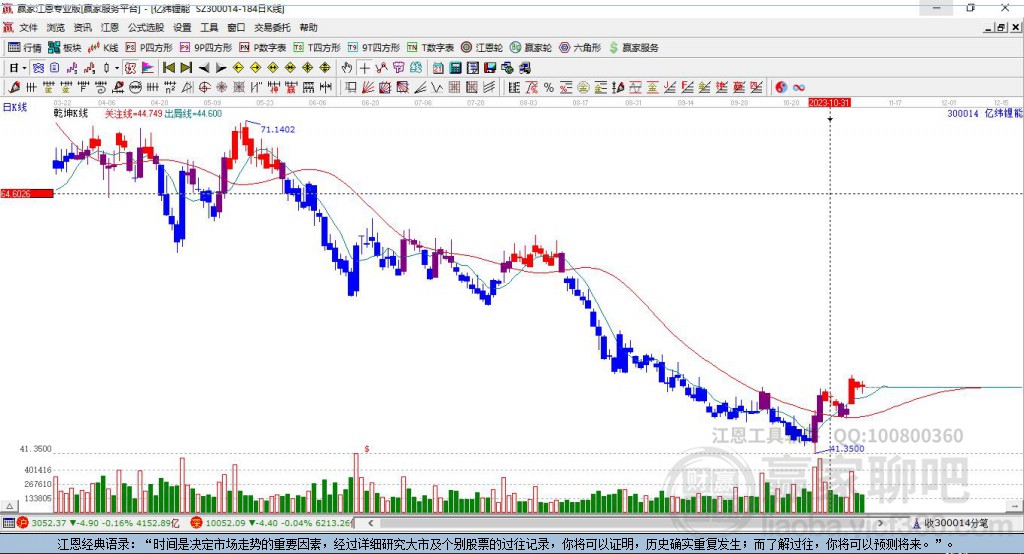Open the 帮助 menu

308,27
